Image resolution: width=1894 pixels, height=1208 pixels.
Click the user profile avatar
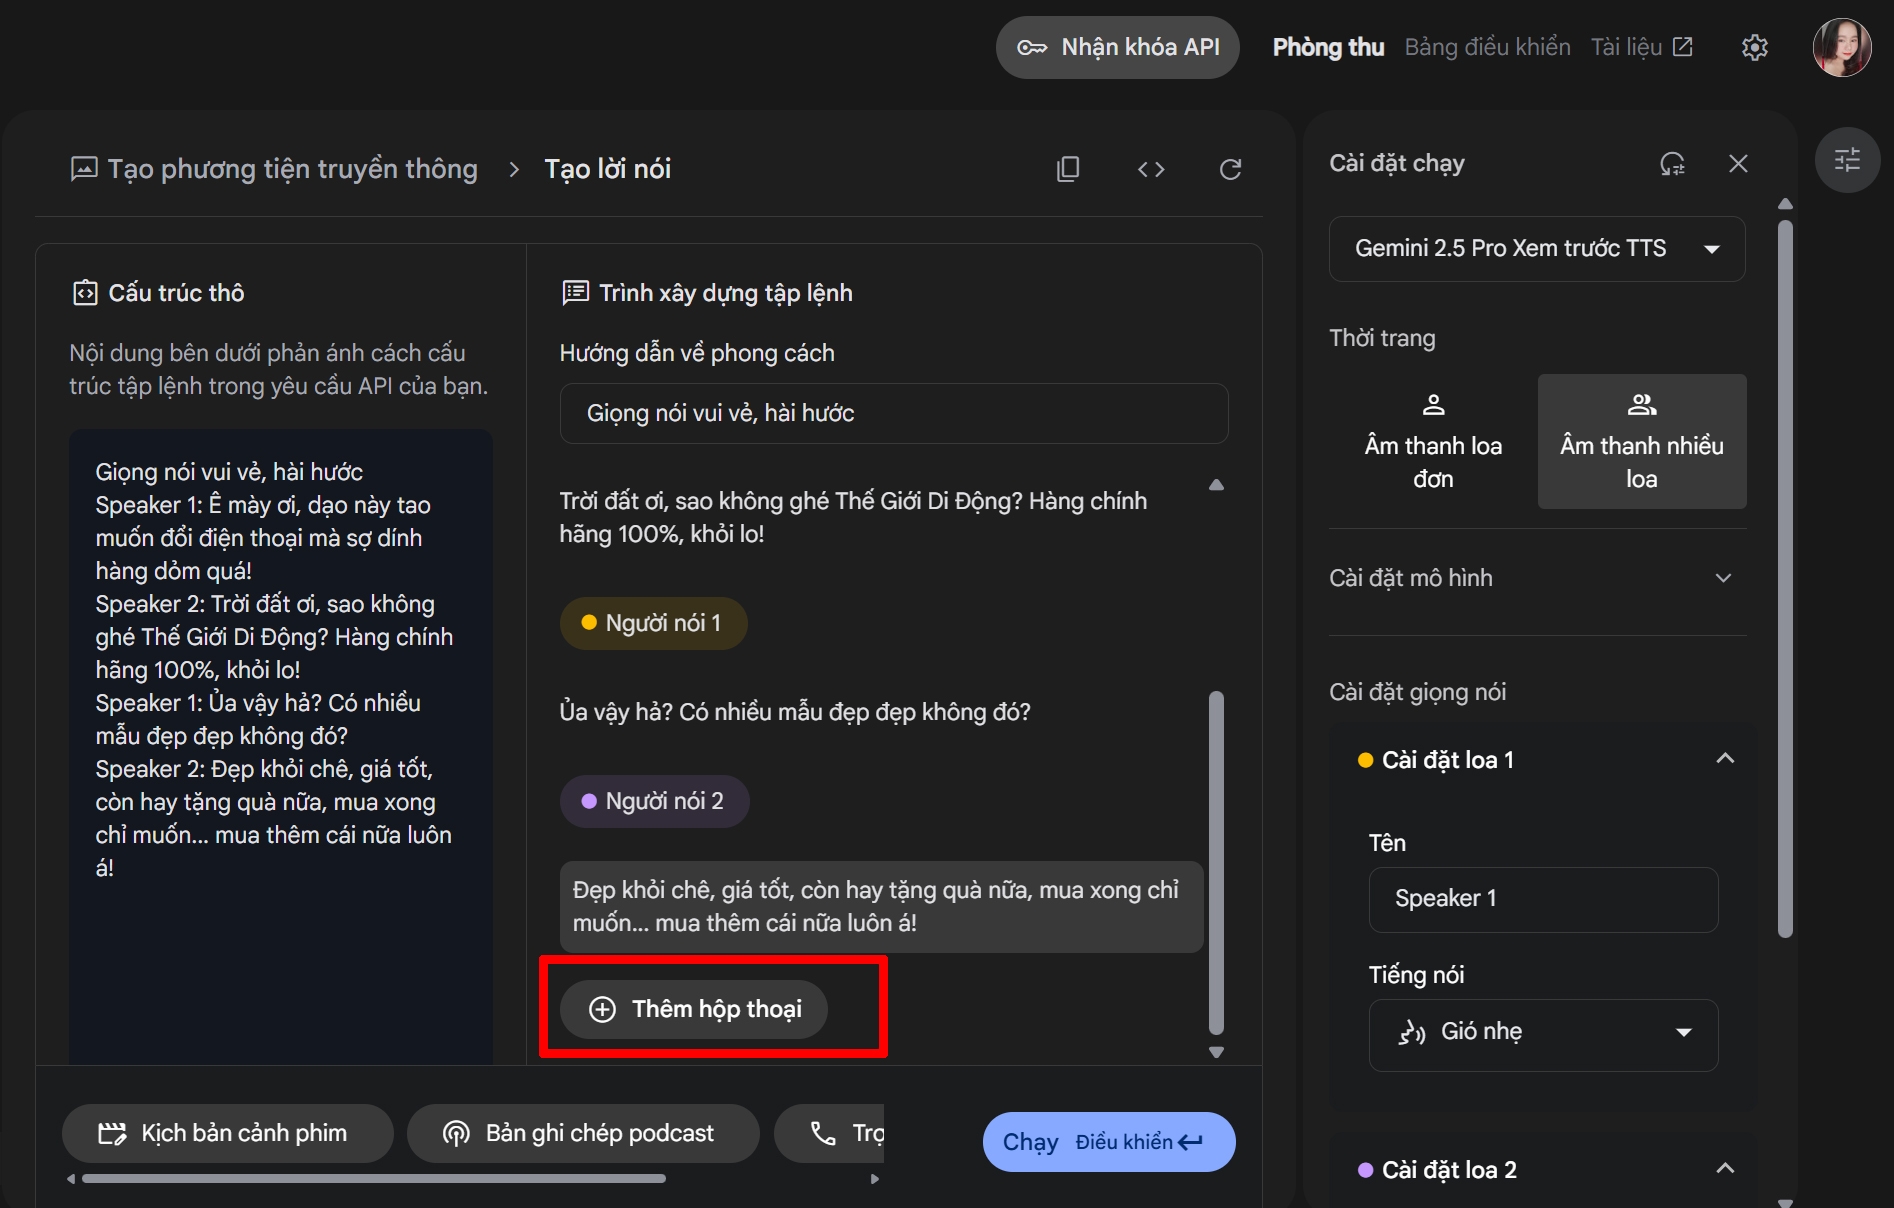[1842, 47]
